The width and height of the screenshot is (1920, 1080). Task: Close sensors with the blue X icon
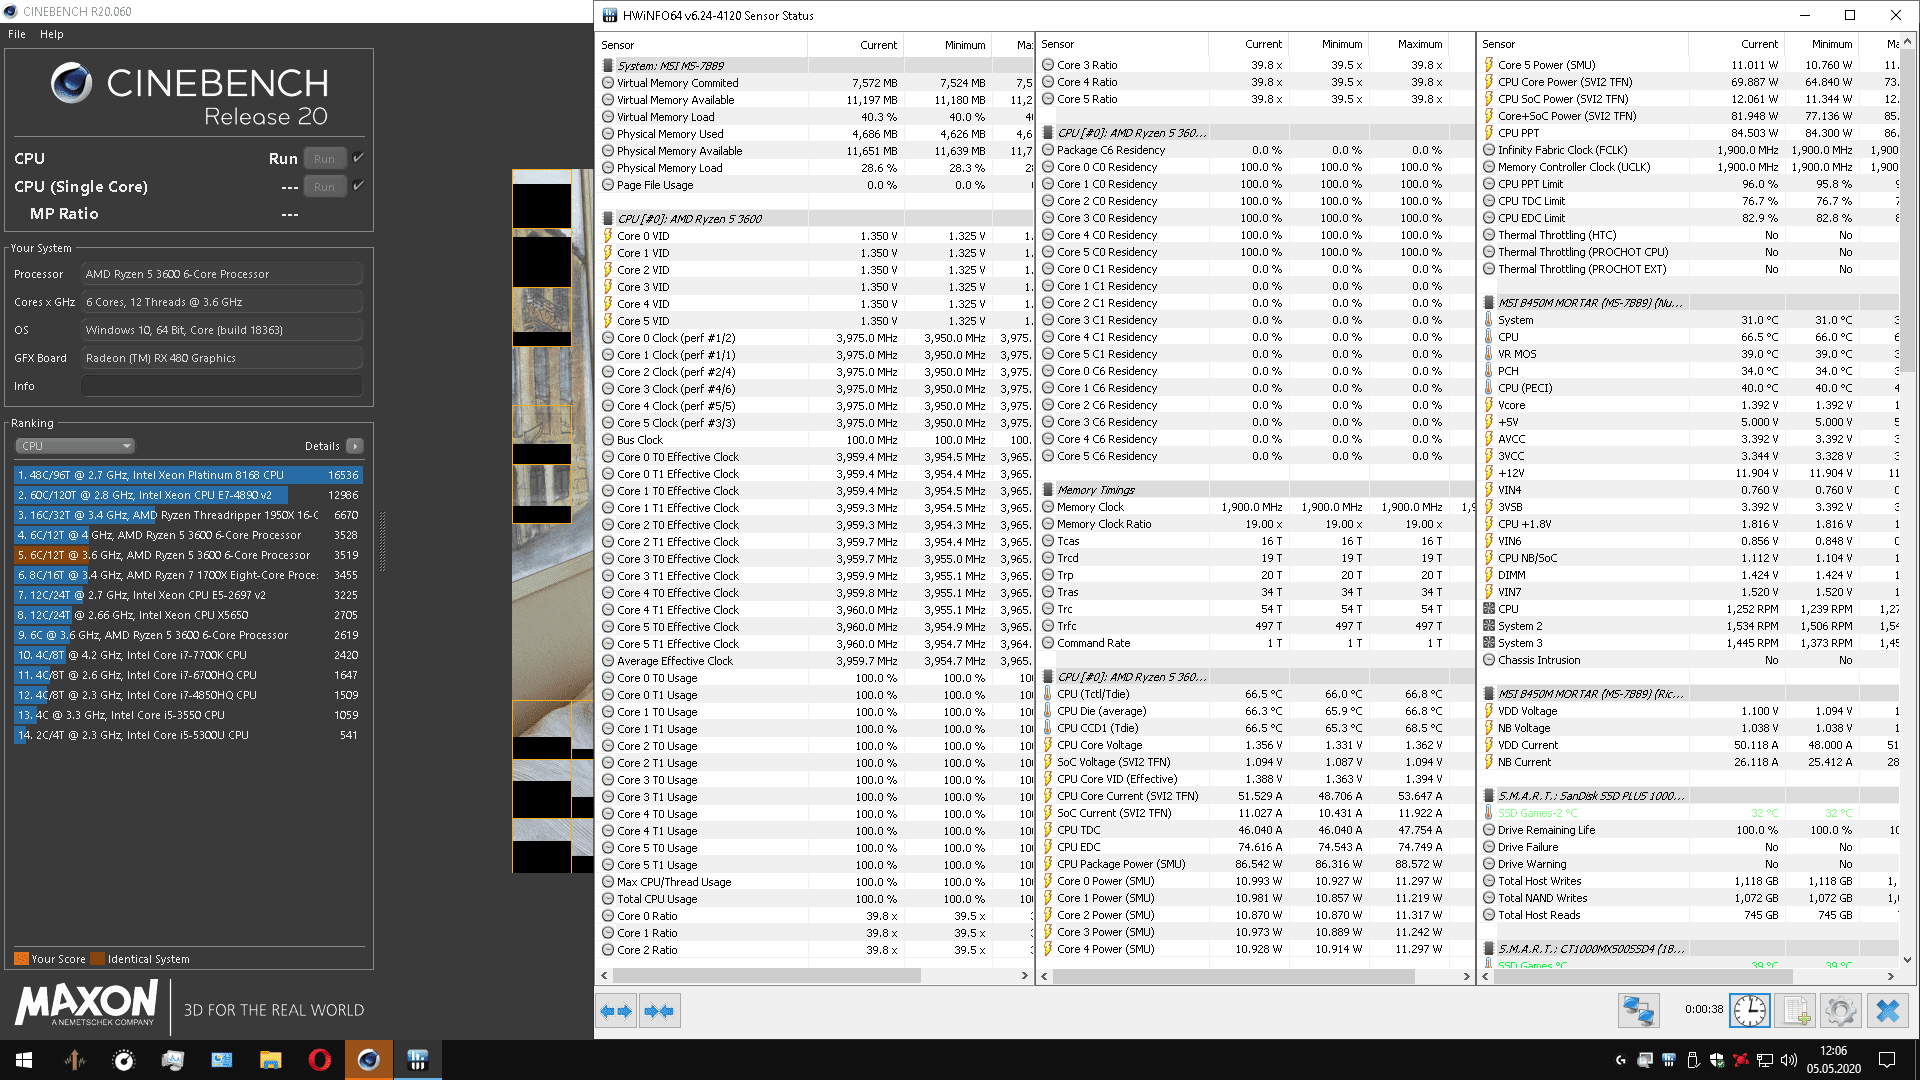pyautogui.click(x=1887, y=1011)
